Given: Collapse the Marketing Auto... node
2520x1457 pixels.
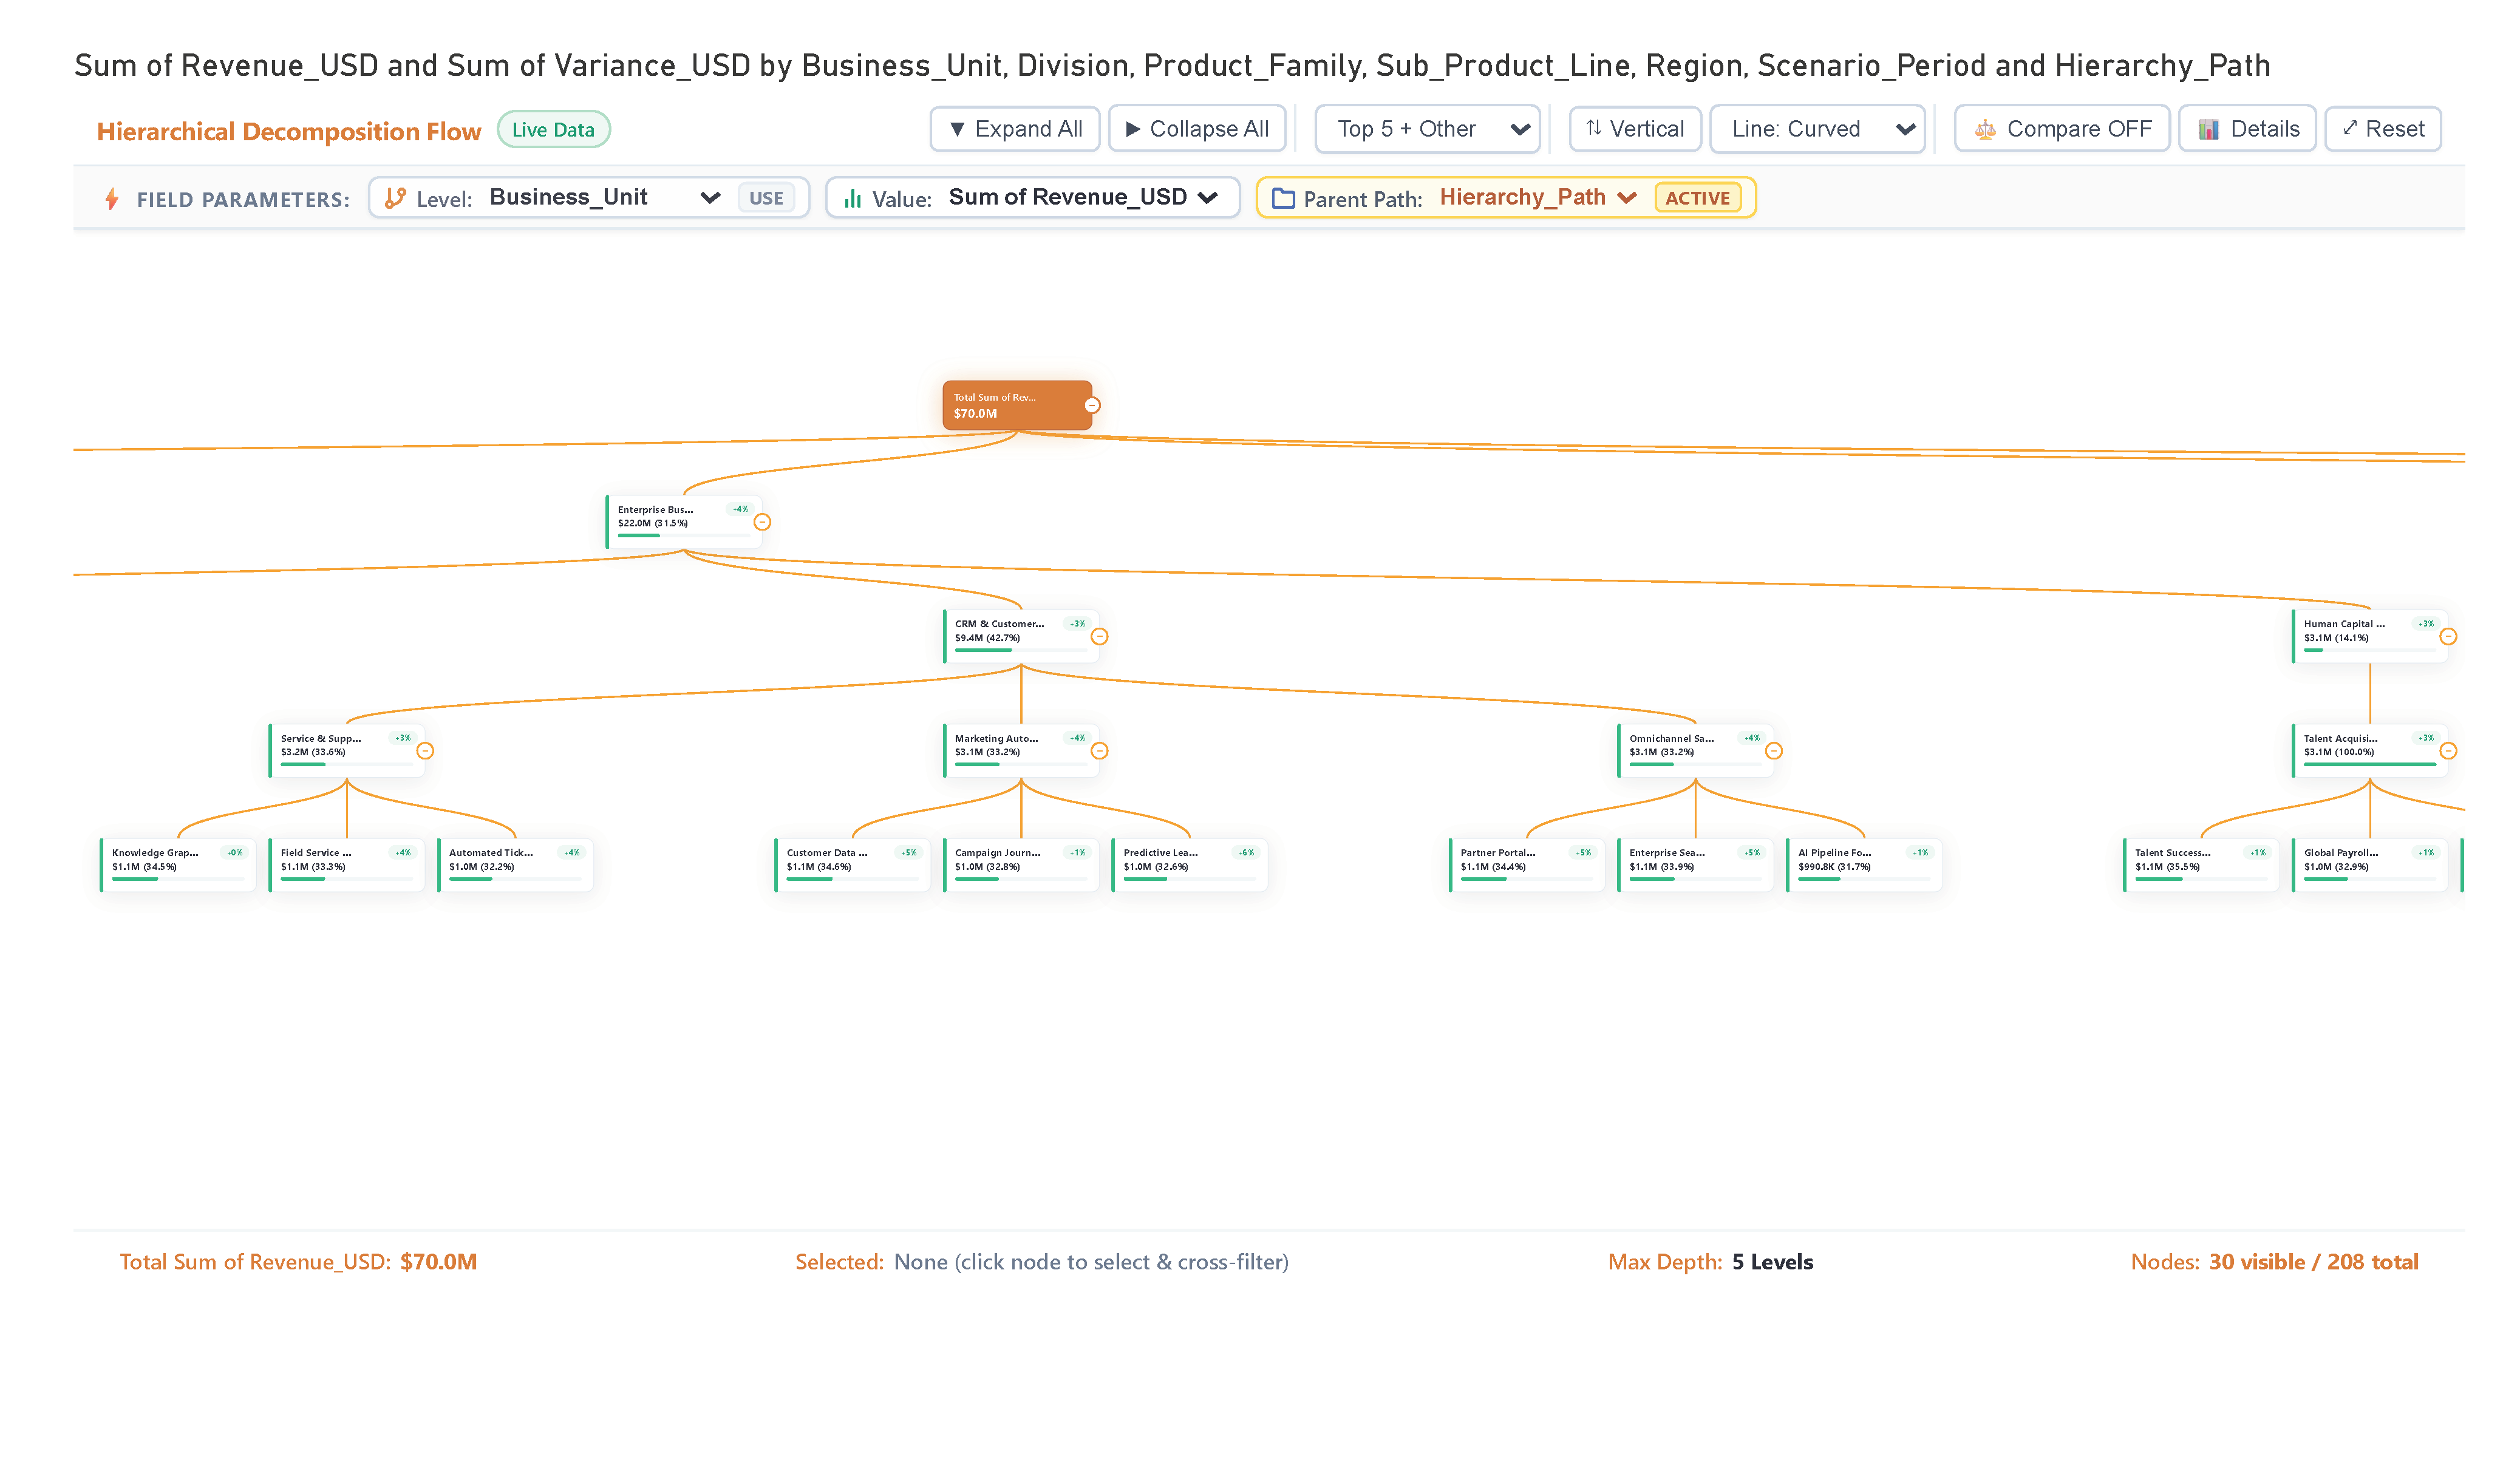Looking at the screenshot, I should (1099, 751).
